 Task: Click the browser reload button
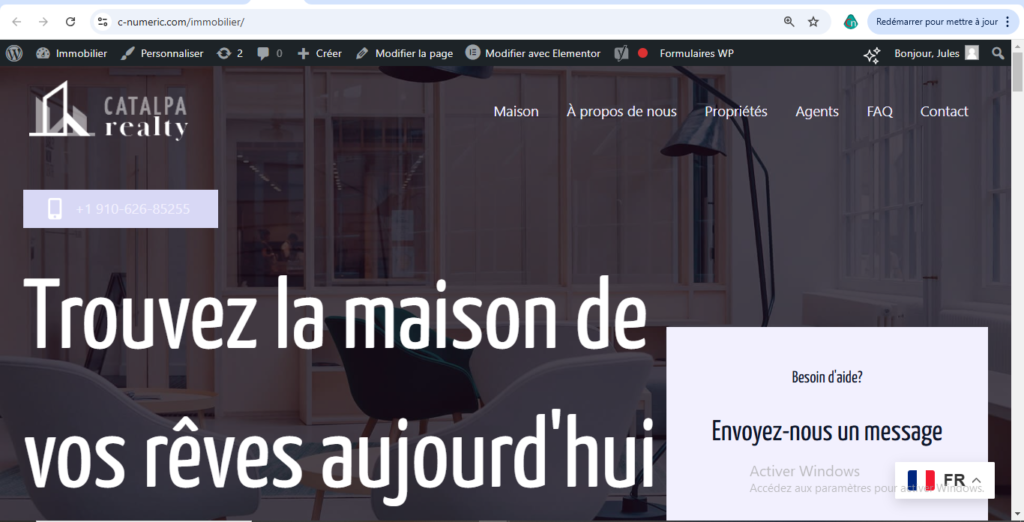70,21
